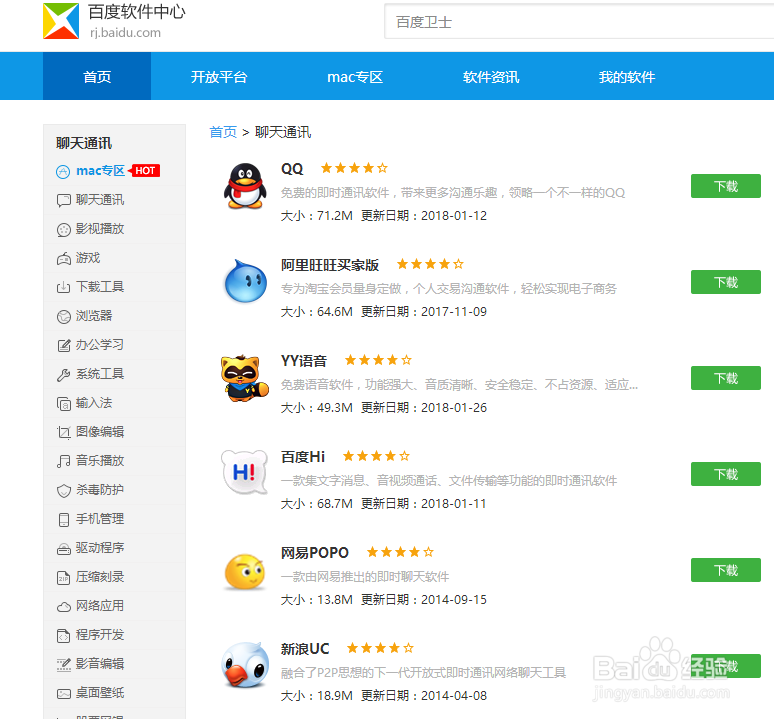Click the 游戏 gamepad icon
Screen dimensions: 774x719
(x=64, y=259)
